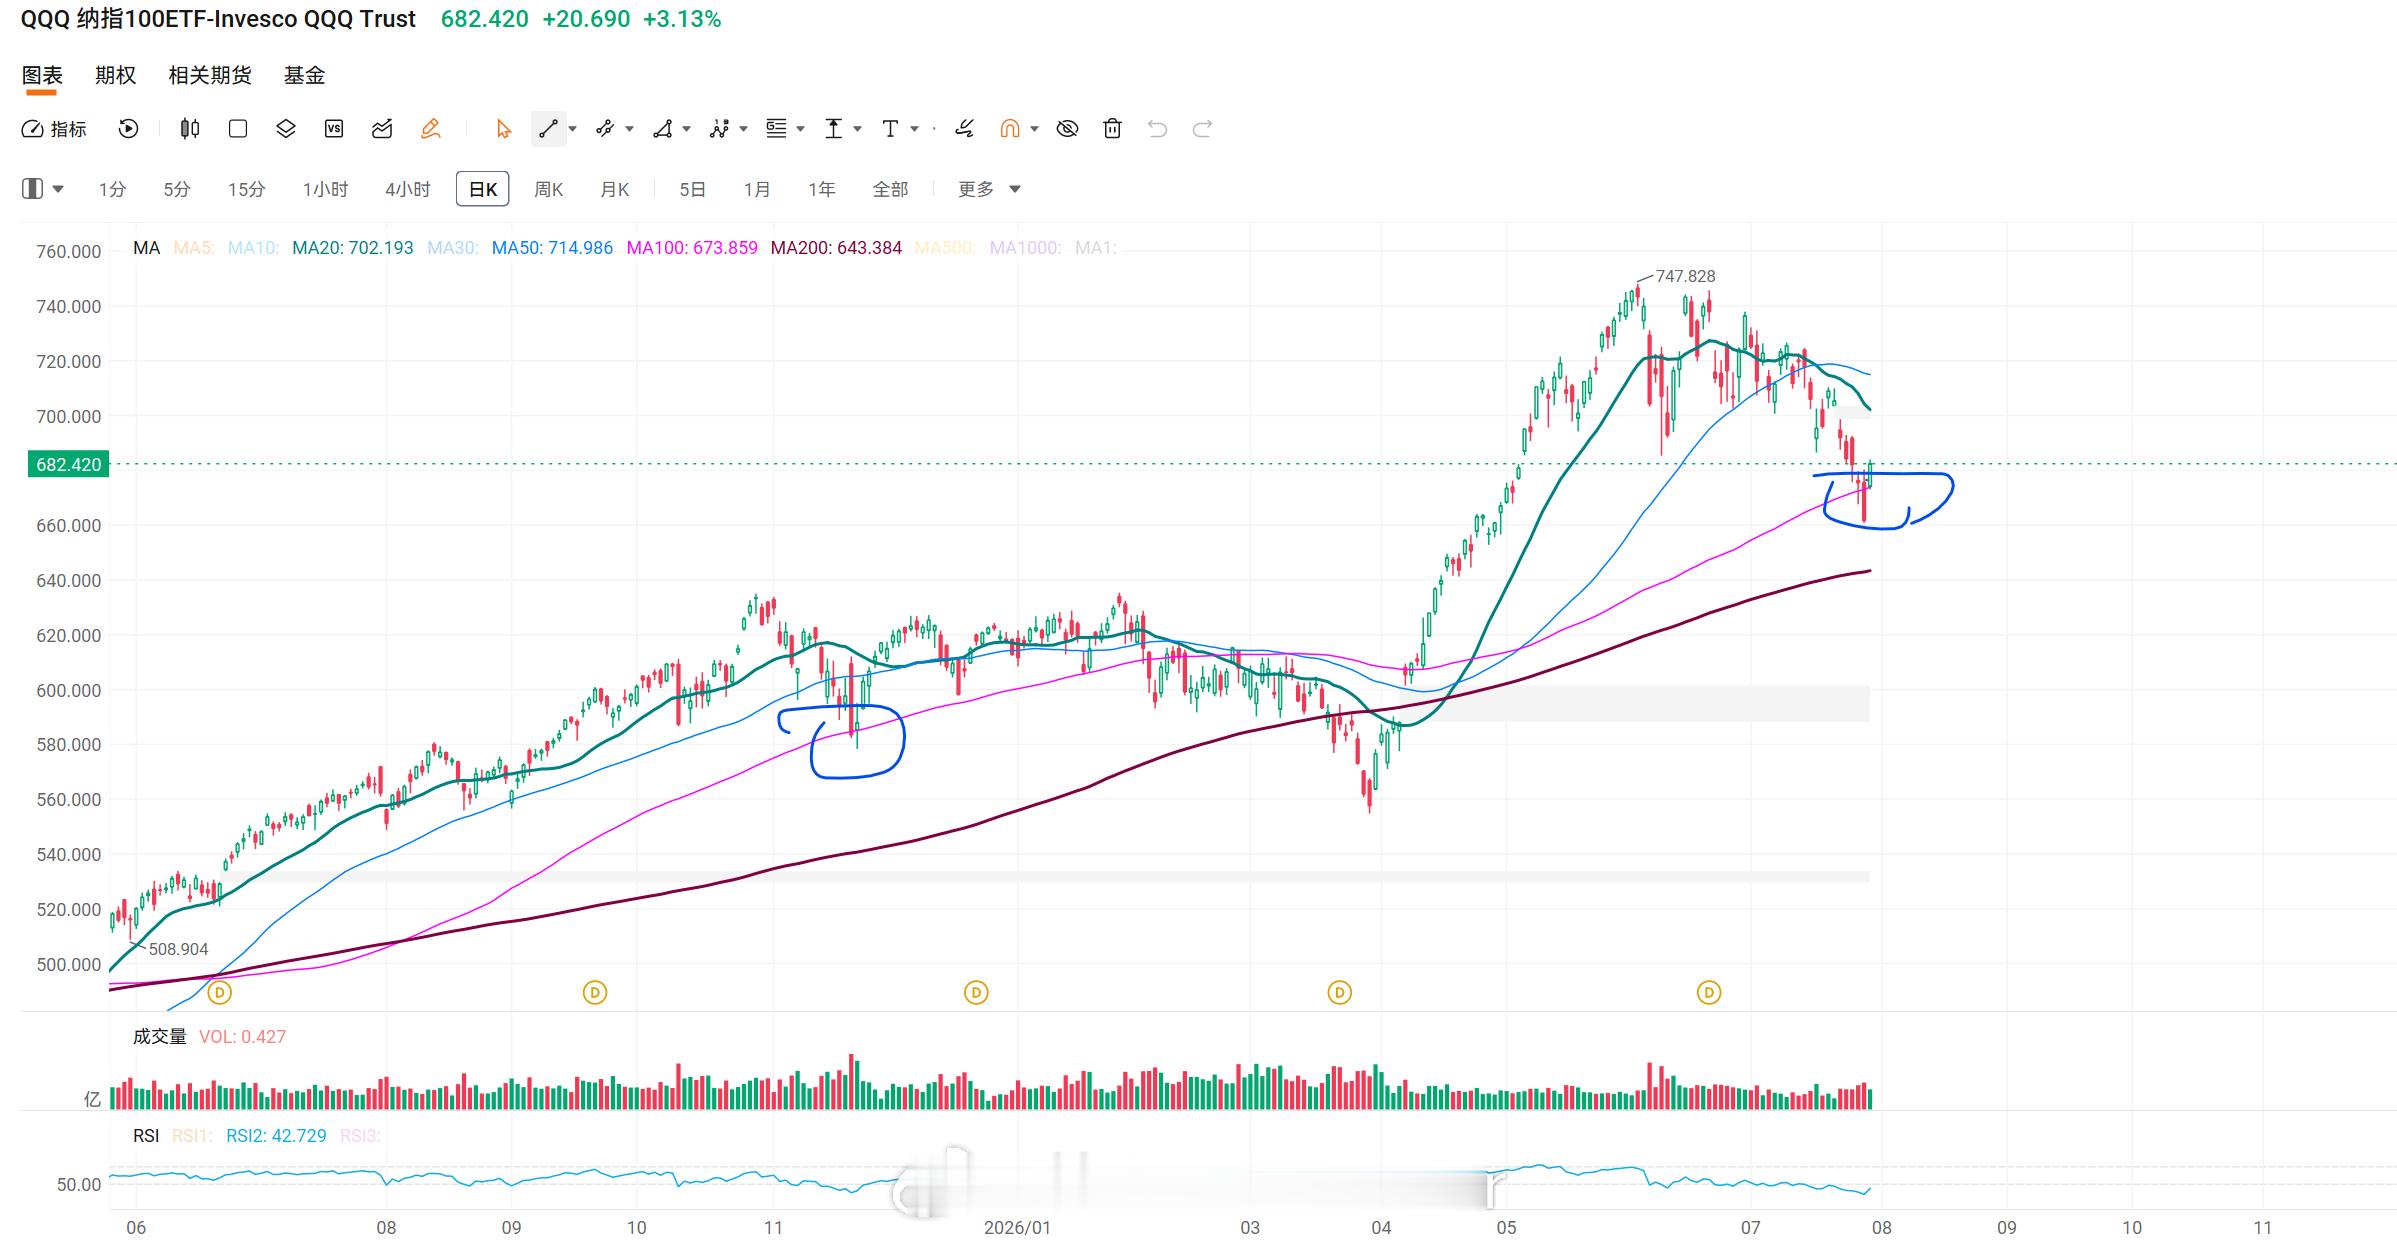Toggle drawings visibility with the eye icon
The width and height of the screenshot is (2397, 1243).
click(1067, 129)
